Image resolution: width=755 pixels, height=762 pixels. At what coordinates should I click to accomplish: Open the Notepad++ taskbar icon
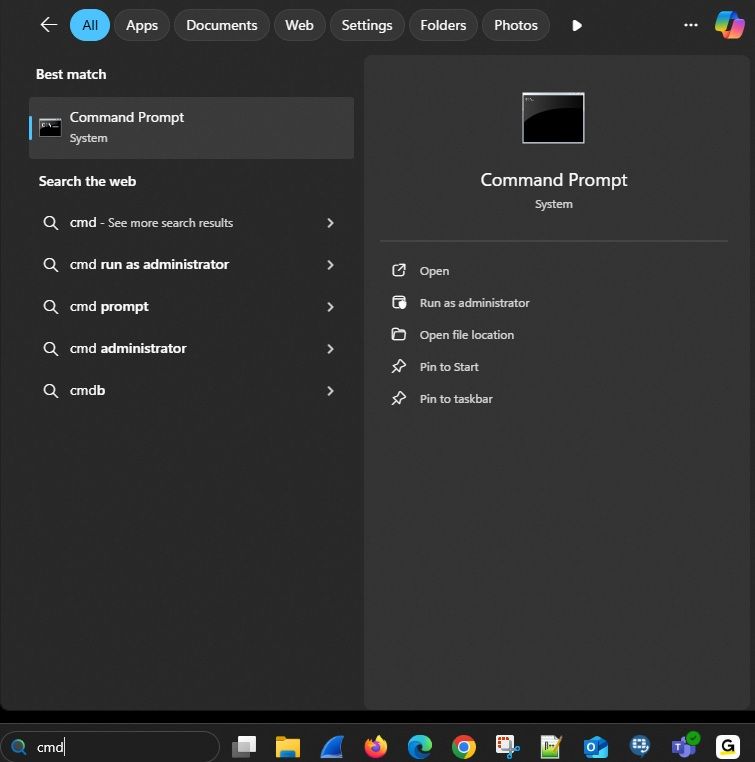551,746
